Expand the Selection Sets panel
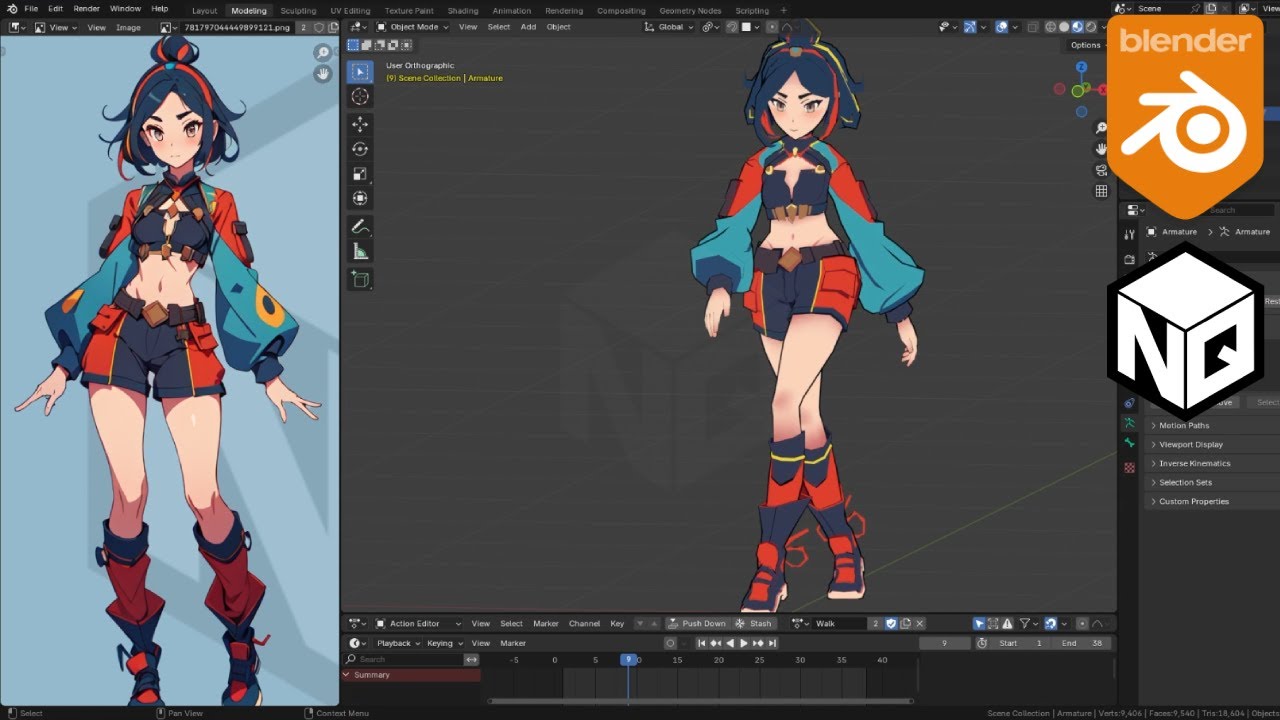1280x720 pixels. click(1213, 482)
